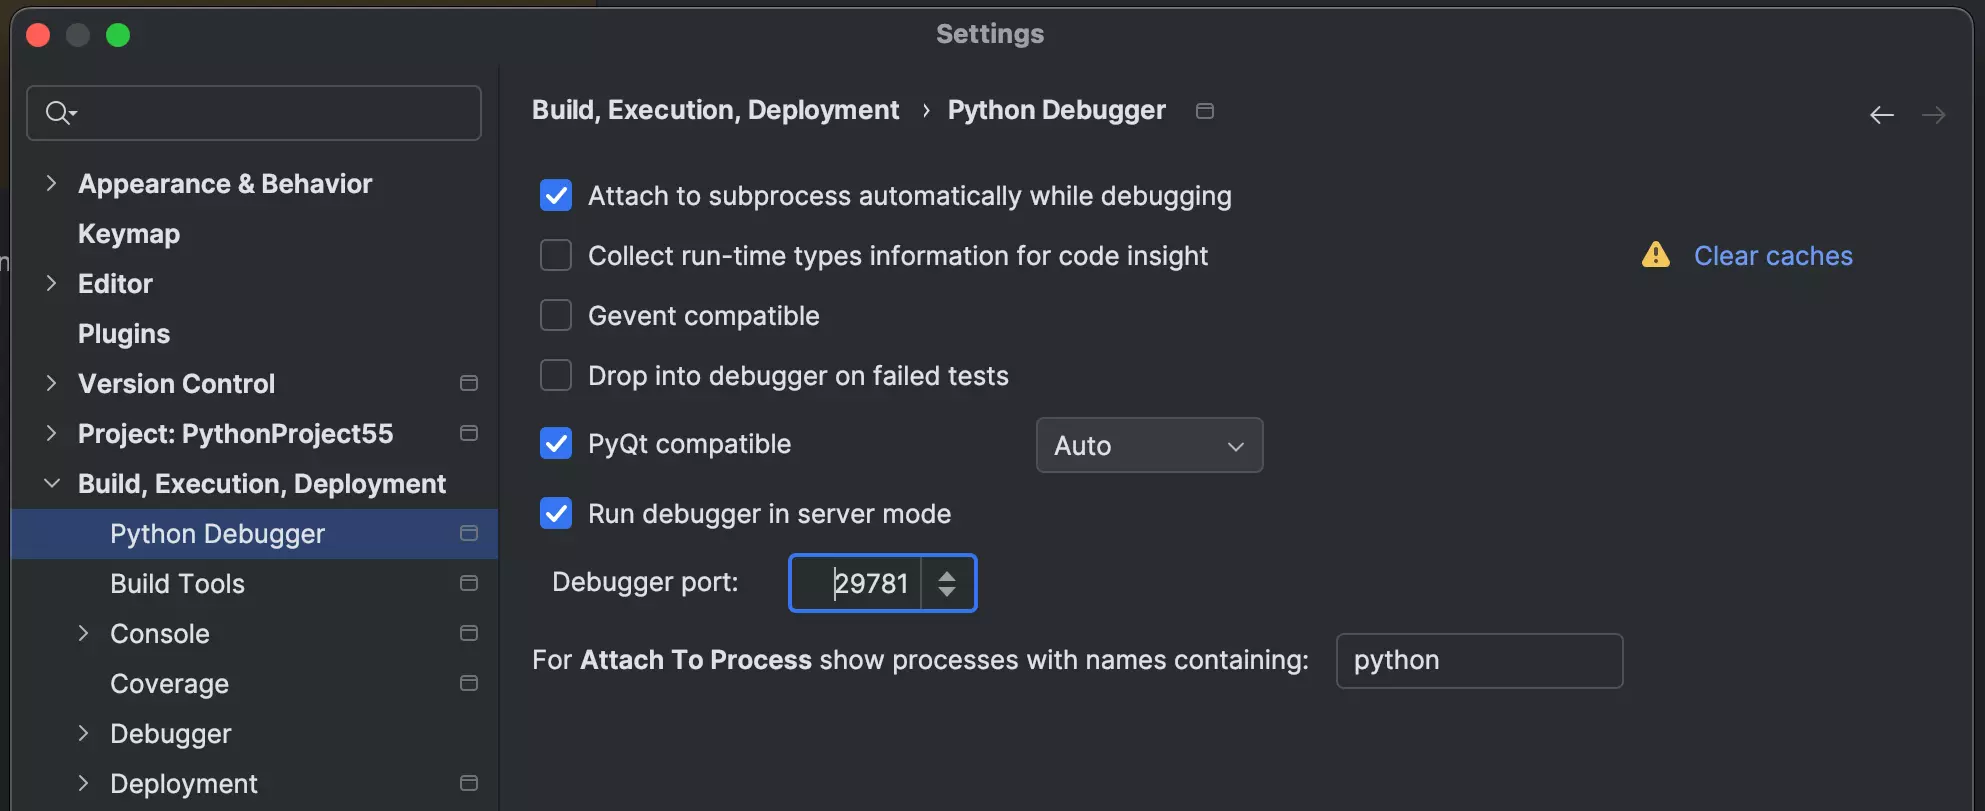Click the Attach To Process name field
1985x811 pixels.
[1478, 661]
